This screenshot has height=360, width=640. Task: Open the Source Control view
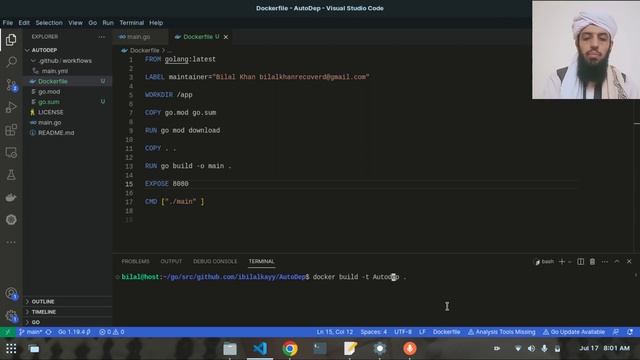coord(11,85)
